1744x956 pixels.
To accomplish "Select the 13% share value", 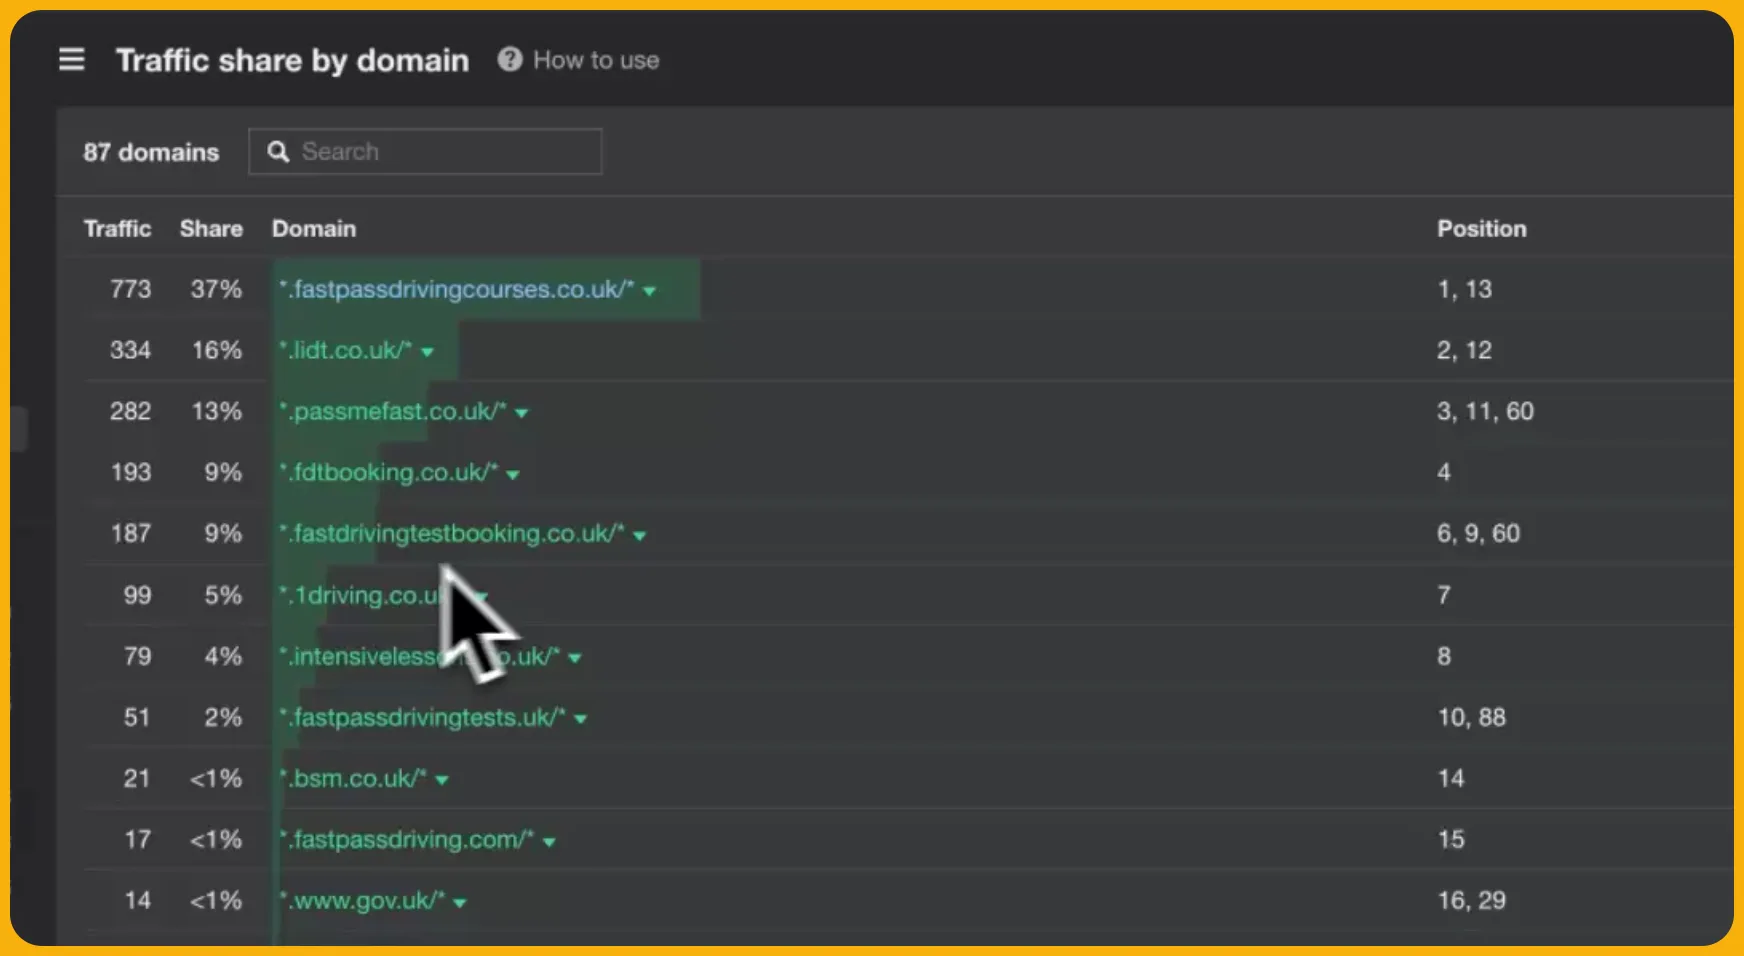I will [217, 411].
